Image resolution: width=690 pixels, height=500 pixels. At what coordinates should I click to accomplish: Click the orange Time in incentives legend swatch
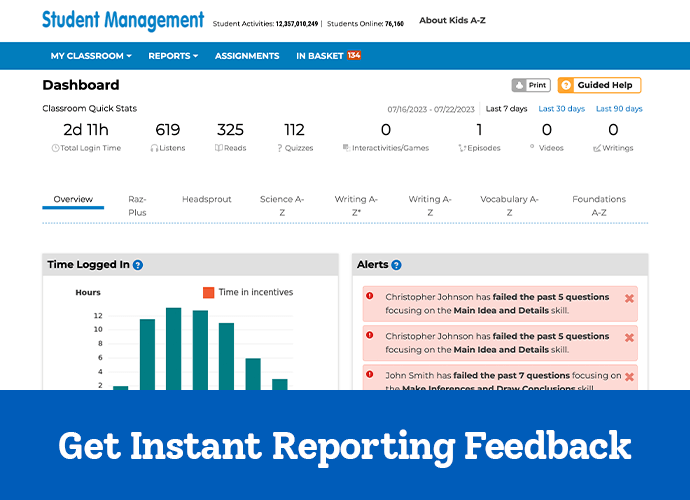209,292
